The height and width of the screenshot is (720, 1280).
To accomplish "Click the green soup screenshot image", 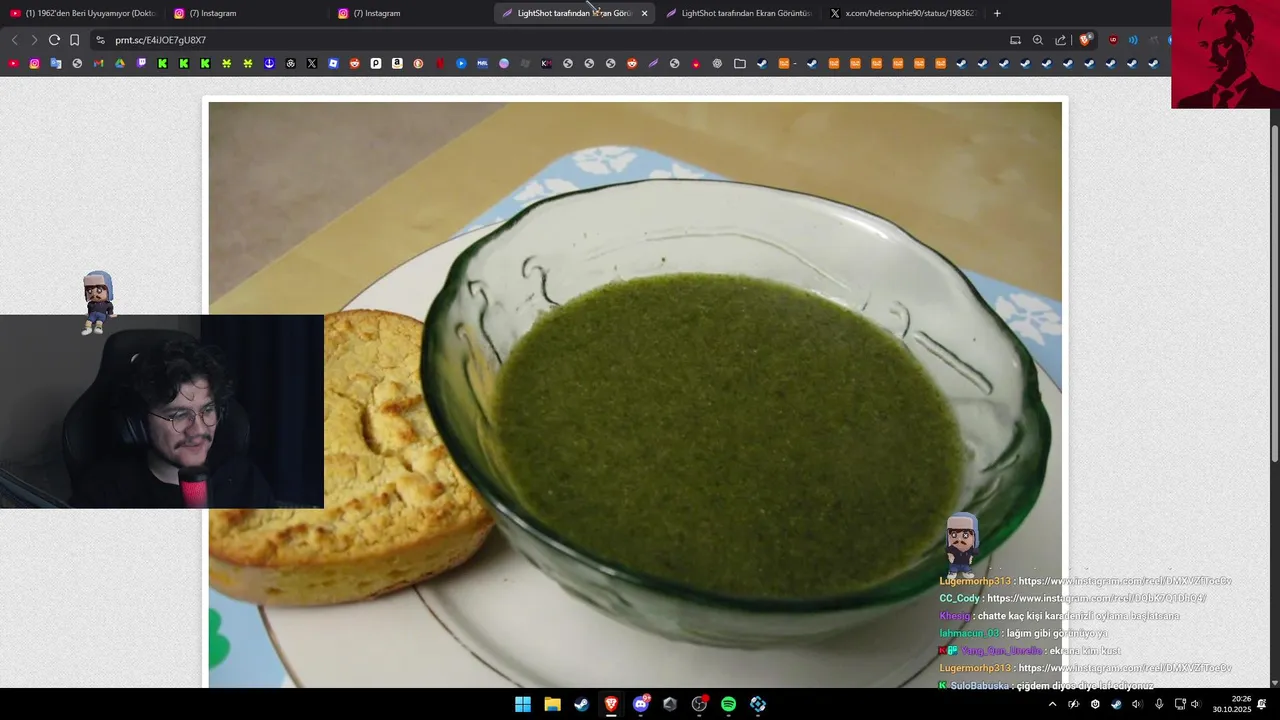I will click(635, 394).
